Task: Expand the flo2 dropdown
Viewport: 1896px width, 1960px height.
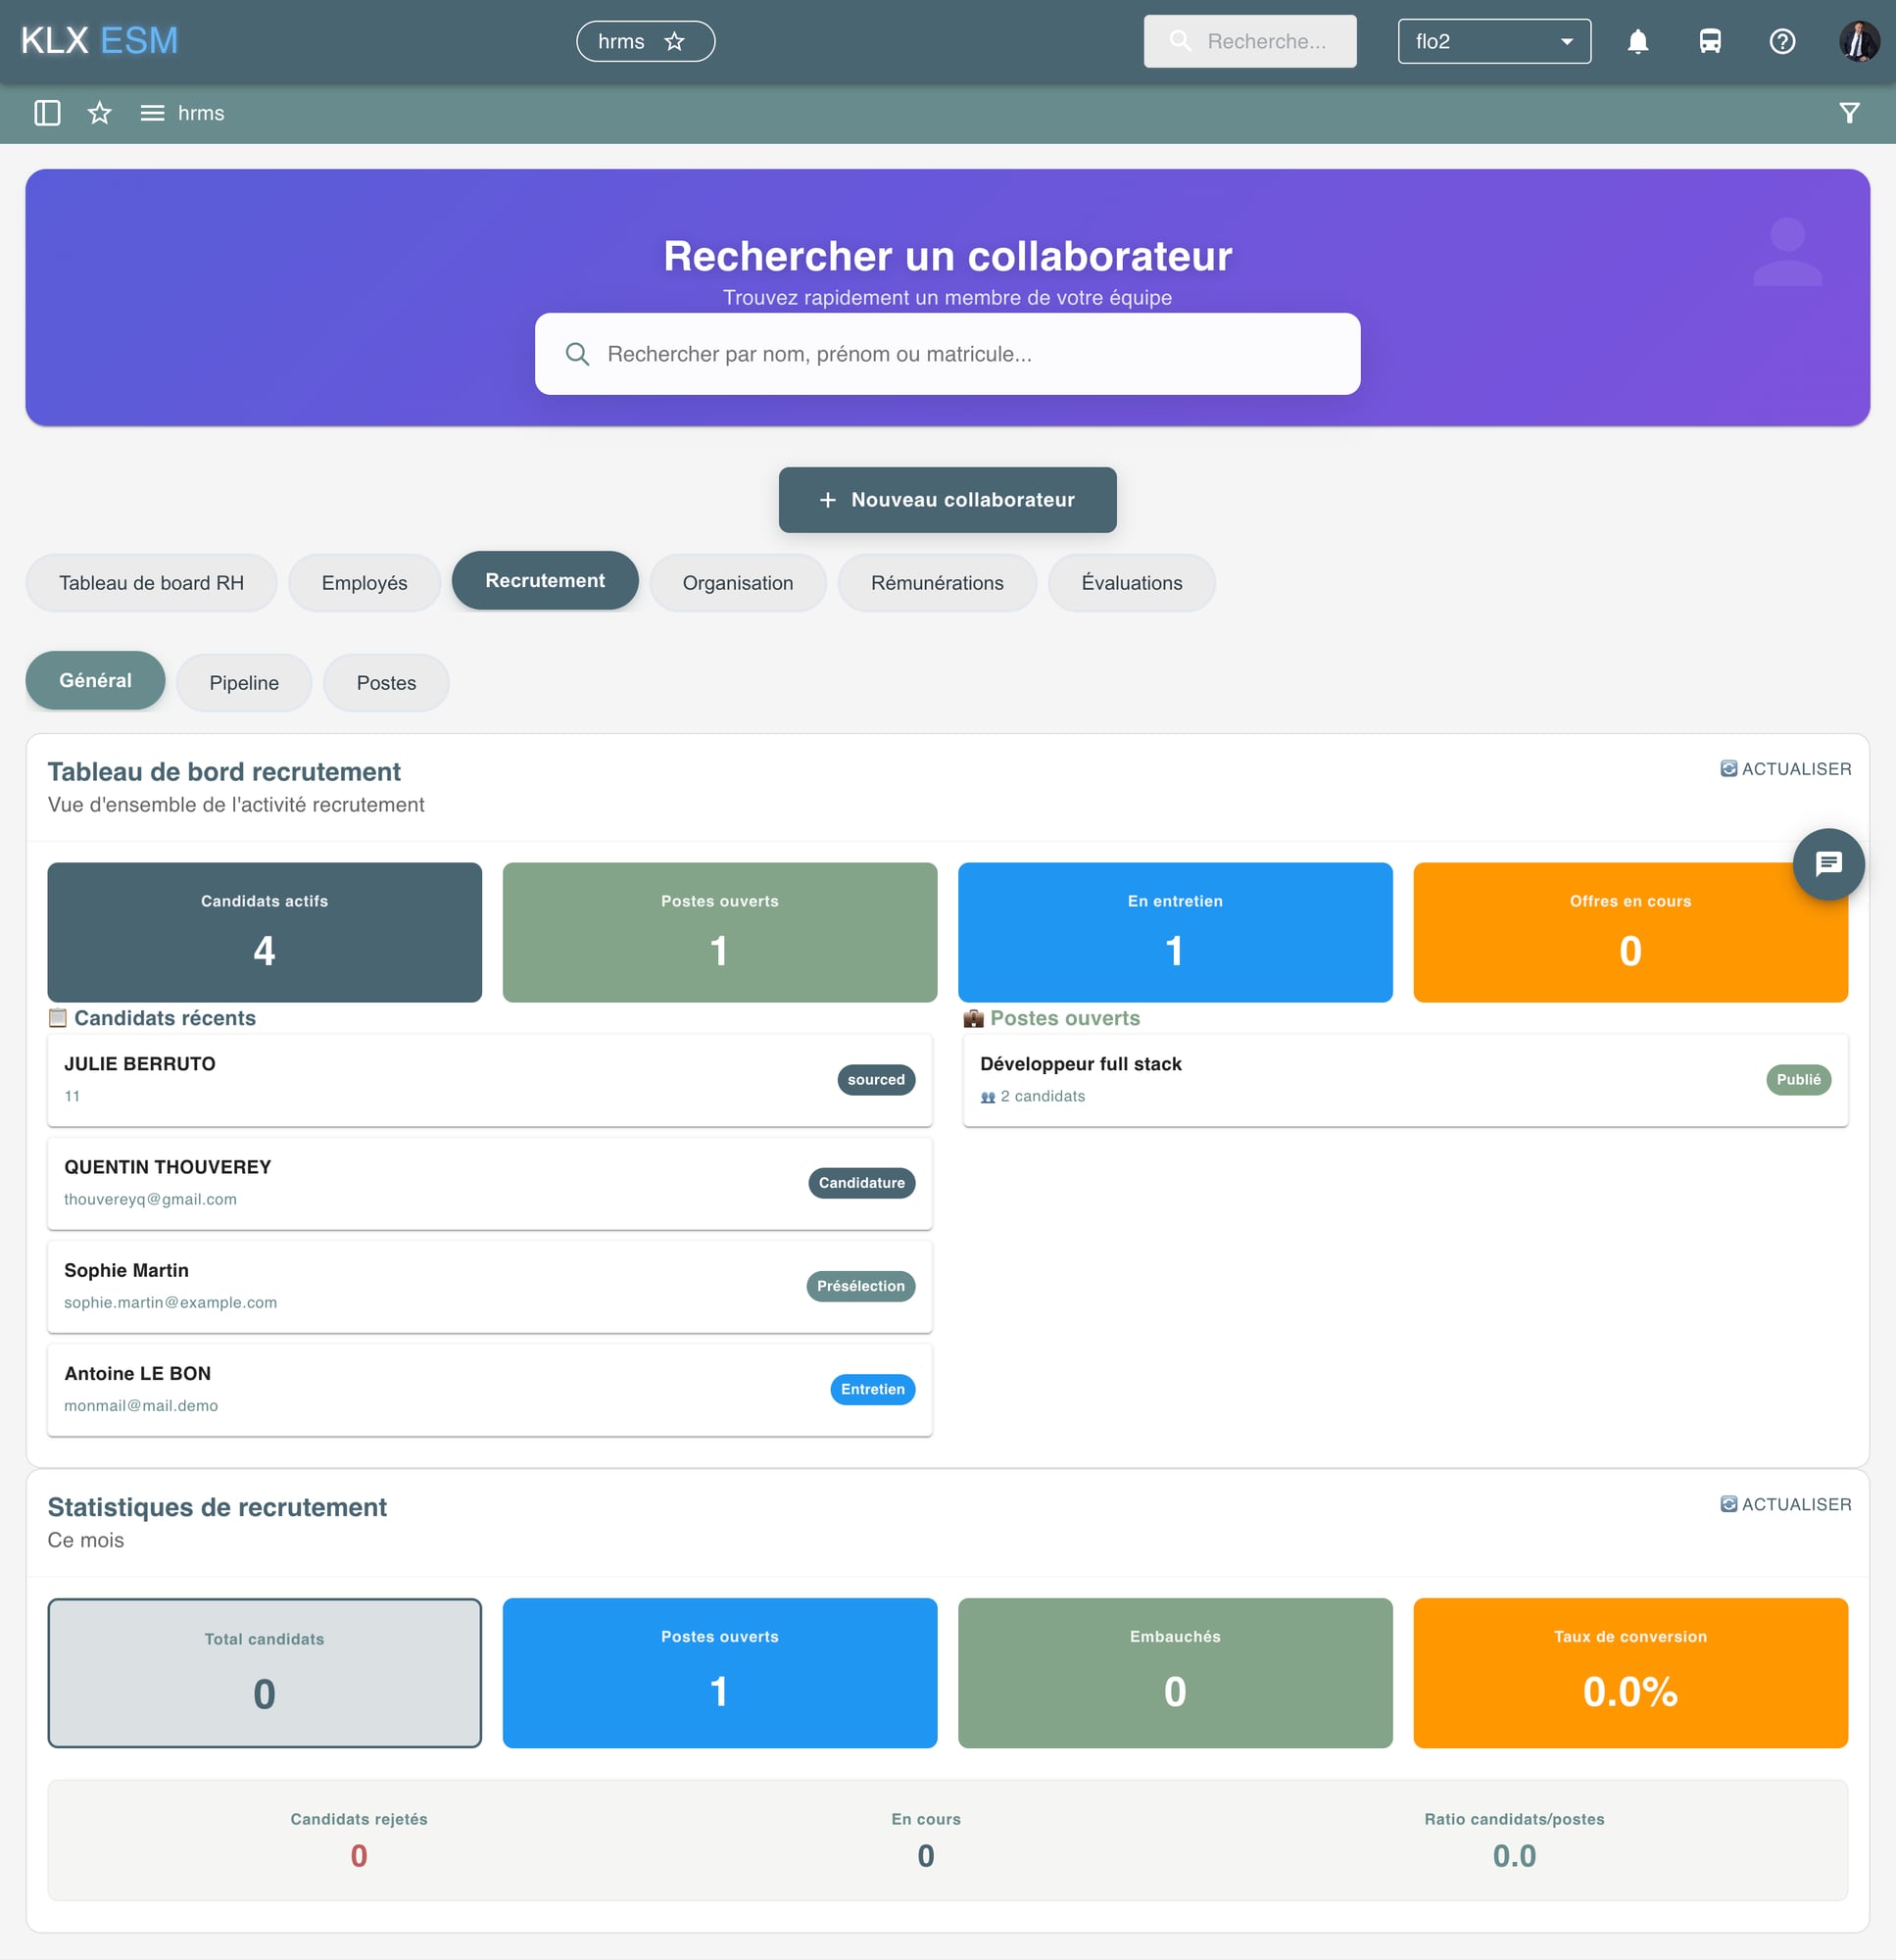Action: pyautogui.click(x=1494, y=41)
